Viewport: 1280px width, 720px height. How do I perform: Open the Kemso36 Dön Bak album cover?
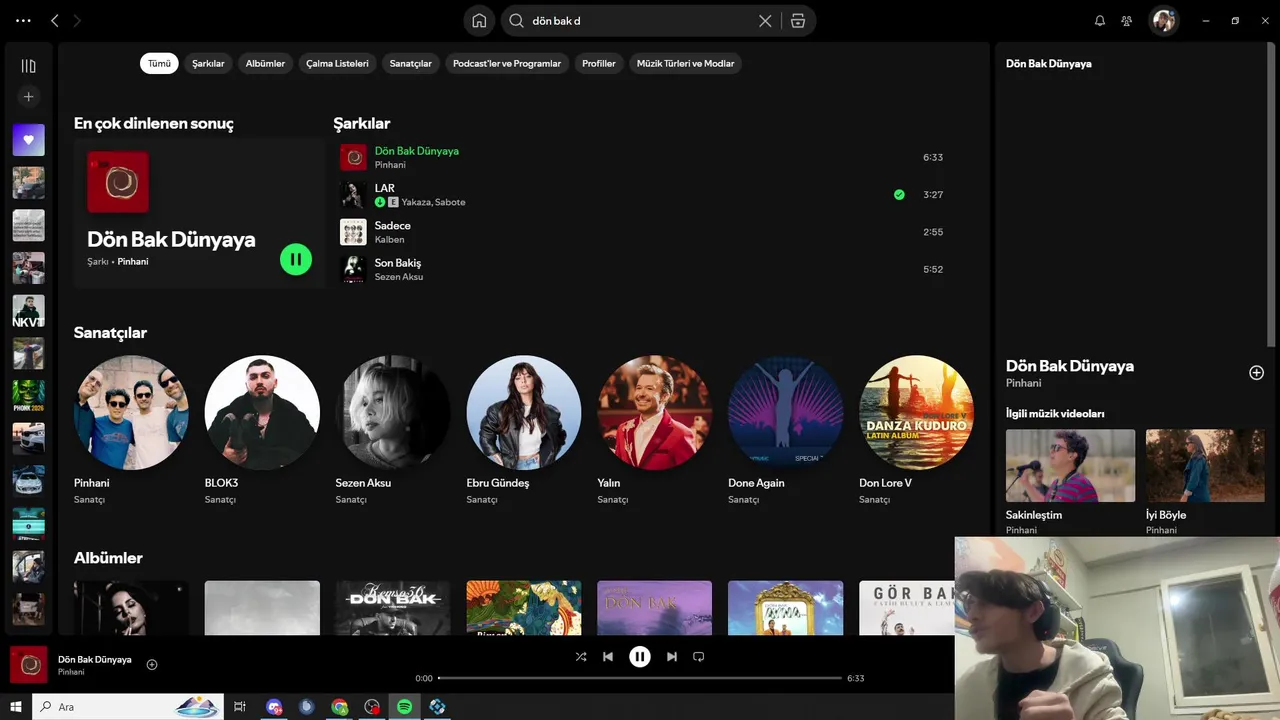point(393,608)
